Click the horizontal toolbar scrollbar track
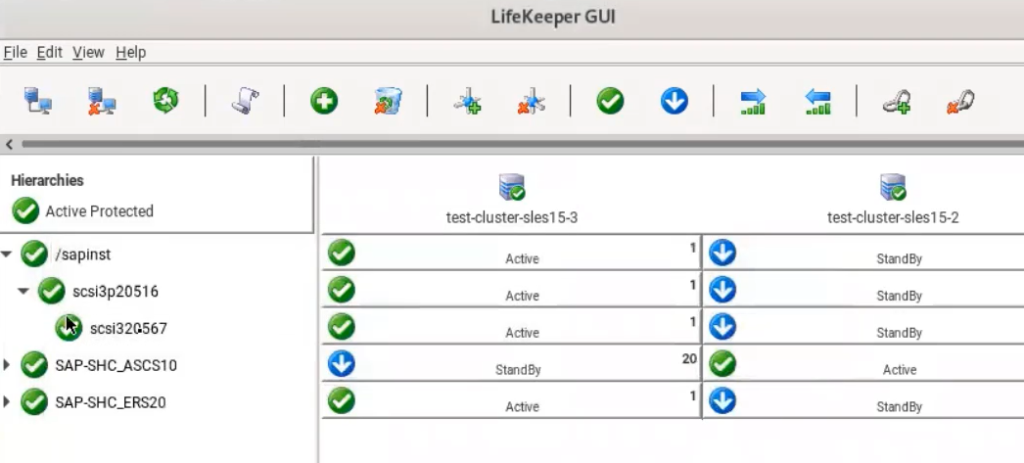The height and width of the screenshot is (463, 1024). pos(522,144)
